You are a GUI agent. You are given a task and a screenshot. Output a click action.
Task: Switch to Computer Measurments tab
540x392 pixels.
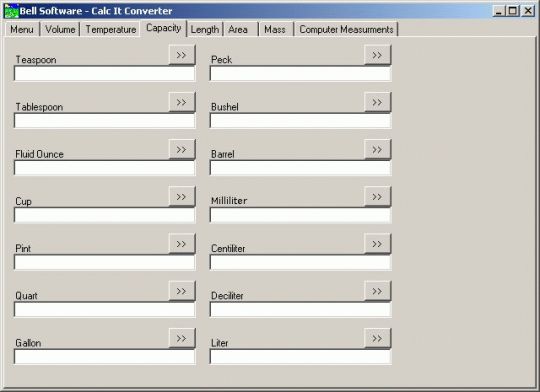346,29
